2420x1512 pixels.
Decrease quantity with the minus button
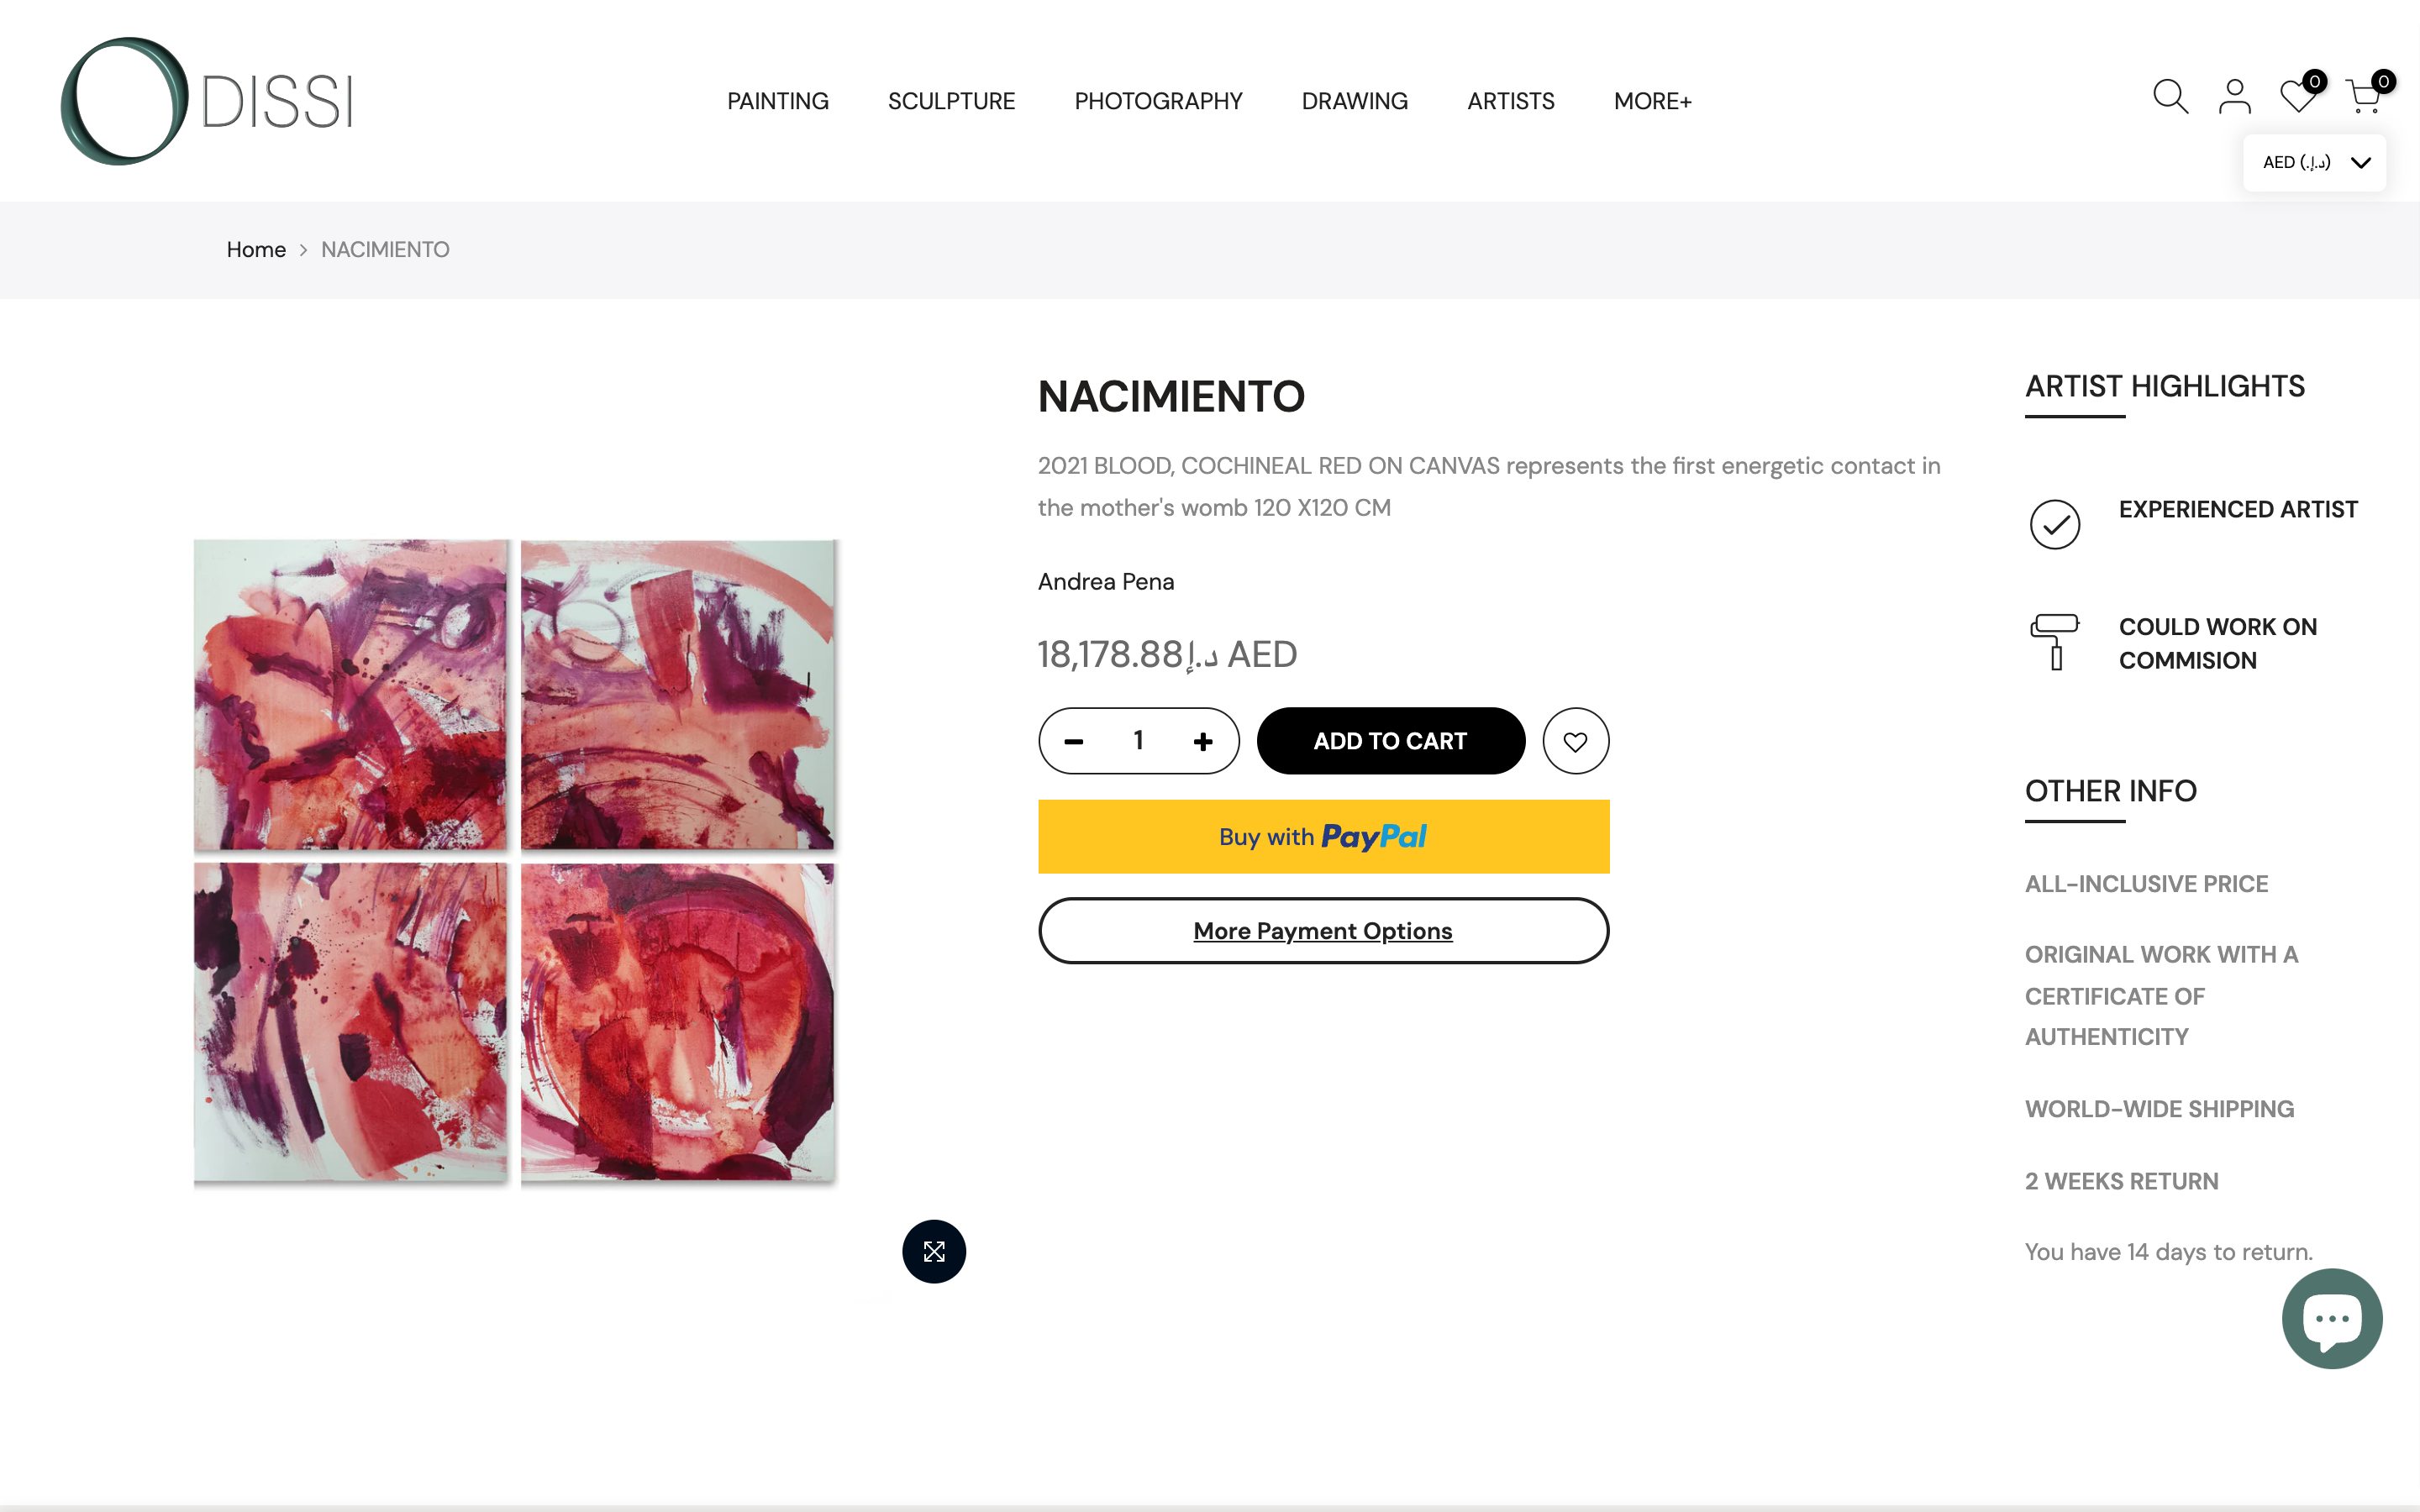[x=1074, y=741]
